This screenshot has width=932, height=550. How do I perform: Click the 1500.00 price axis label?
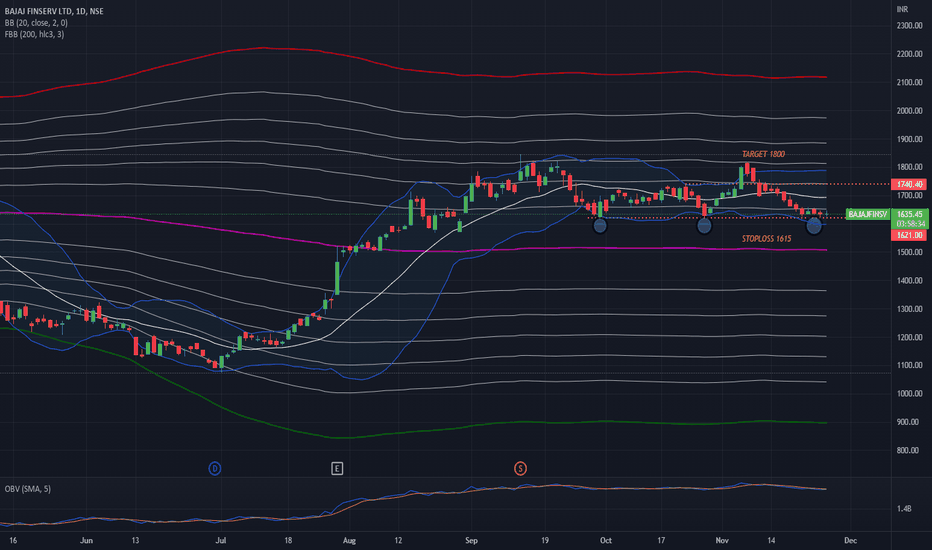click(x=909, y=252)
